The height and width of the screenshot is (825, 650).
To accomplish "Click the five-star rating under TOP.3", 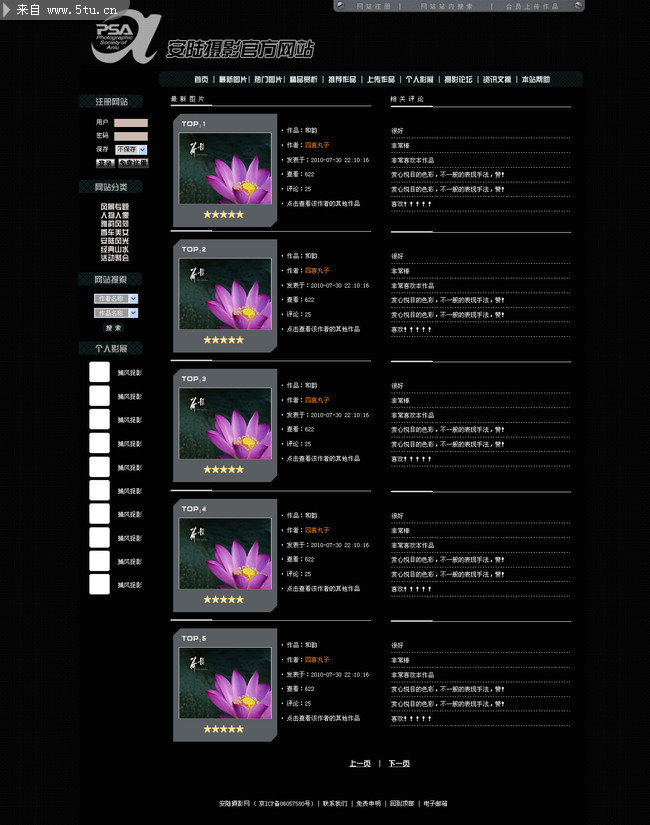I will click(223, 469).
